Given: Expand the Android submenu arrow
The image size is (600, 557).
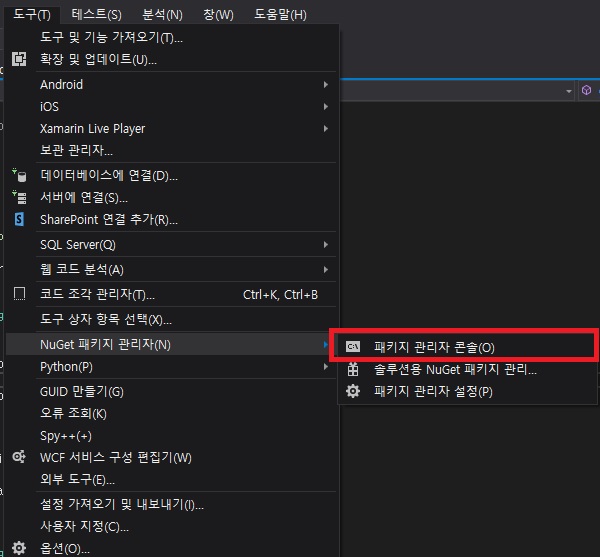Looking at the screenshot, I should click(x=326, y=84).
